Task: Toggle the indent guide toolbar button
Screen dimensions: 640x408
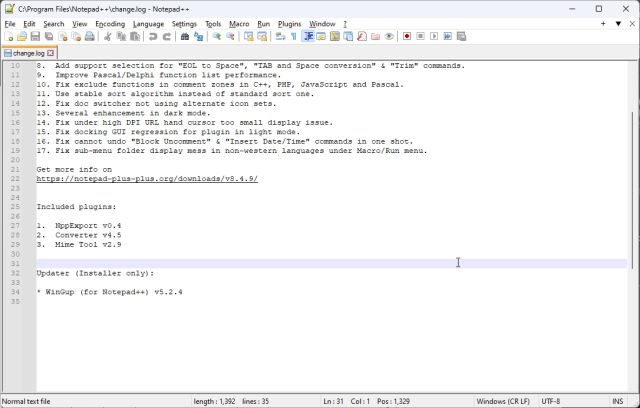Action: (308, 37)
